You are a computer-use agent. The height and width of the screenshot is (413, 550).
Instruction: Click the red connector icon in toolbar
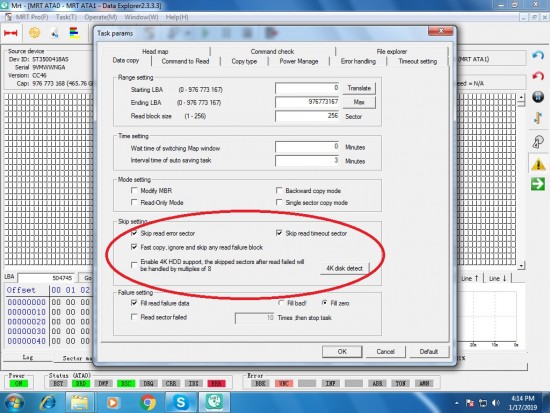[x=11, y=33]
